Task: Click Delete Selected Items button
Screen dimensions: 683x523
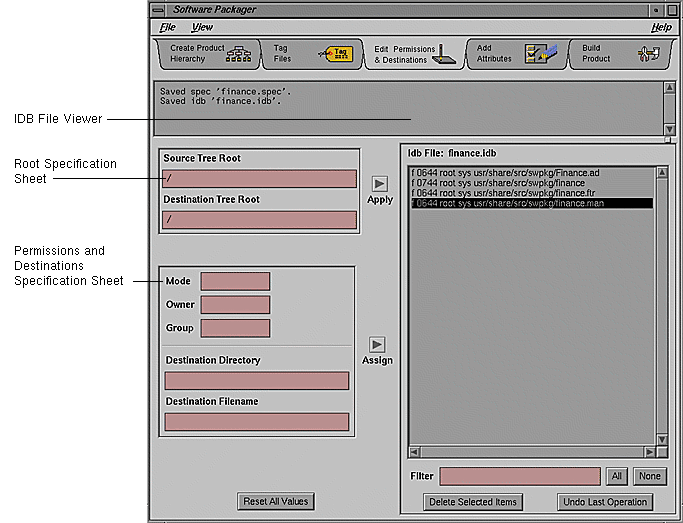Action: point(473,502)
